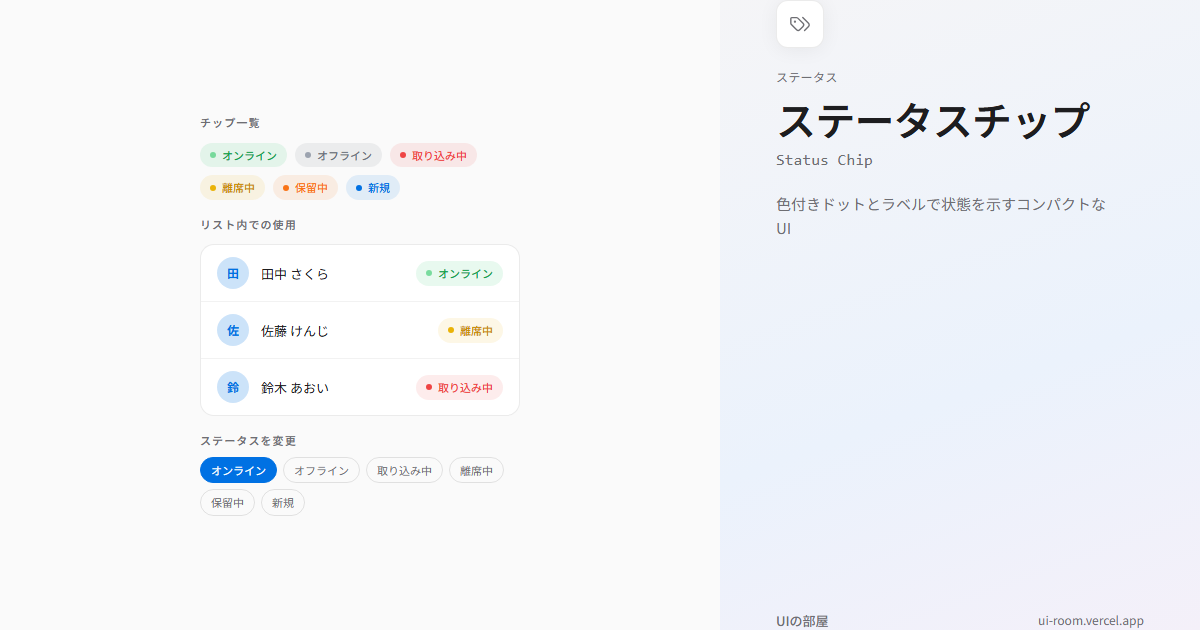Click the ステータス category label

pyautogui.click(x=806, y=77)
